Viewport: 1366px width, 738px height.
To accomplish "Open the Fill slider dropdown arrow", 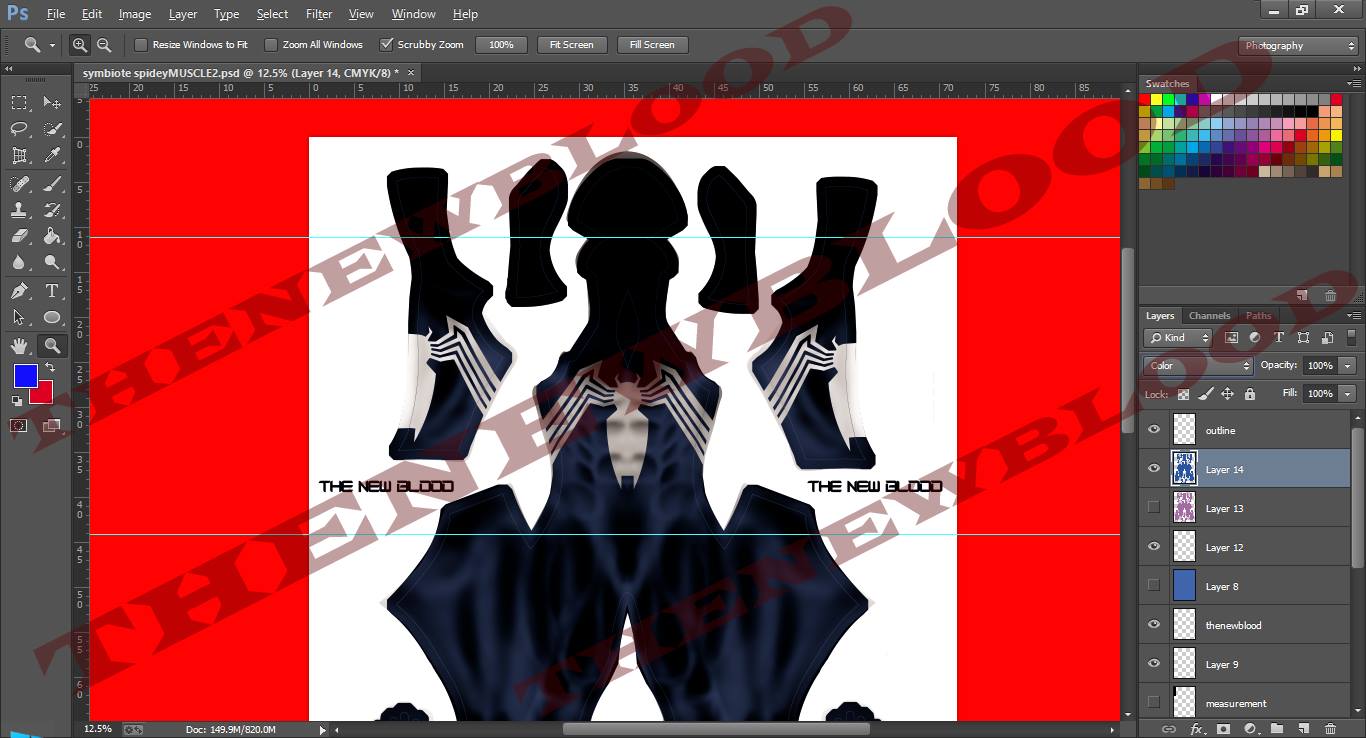I will (x=1347, y=394).
